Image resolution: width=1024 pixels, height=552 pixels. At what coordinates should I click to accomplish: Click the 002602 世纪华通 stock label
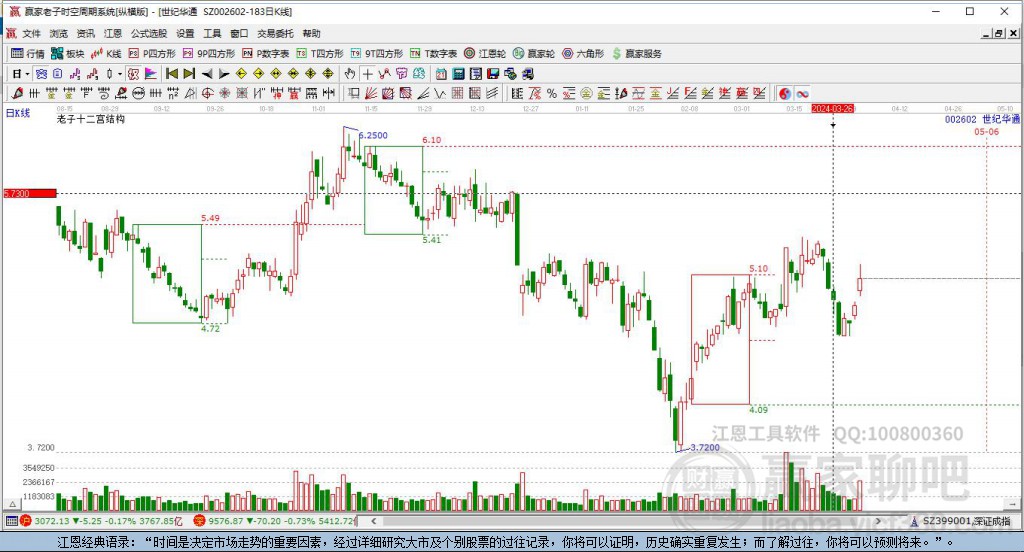click(x=982, y=119)
